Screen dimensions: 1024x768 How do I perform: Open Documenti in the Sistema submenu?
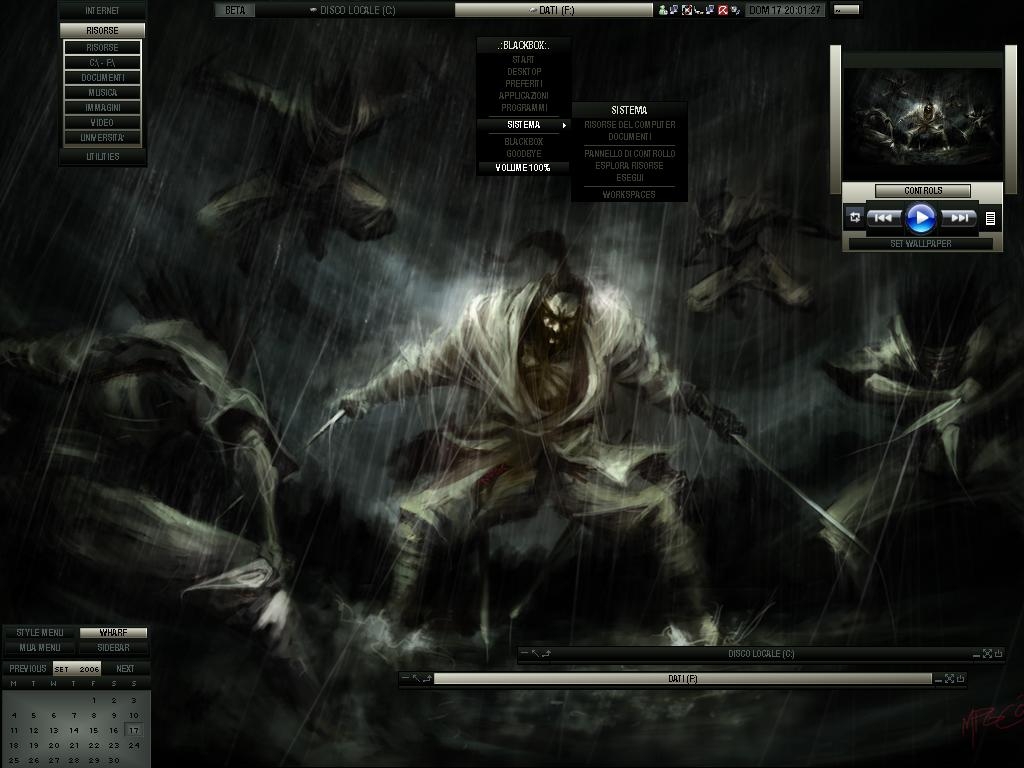tap(630, 137)
